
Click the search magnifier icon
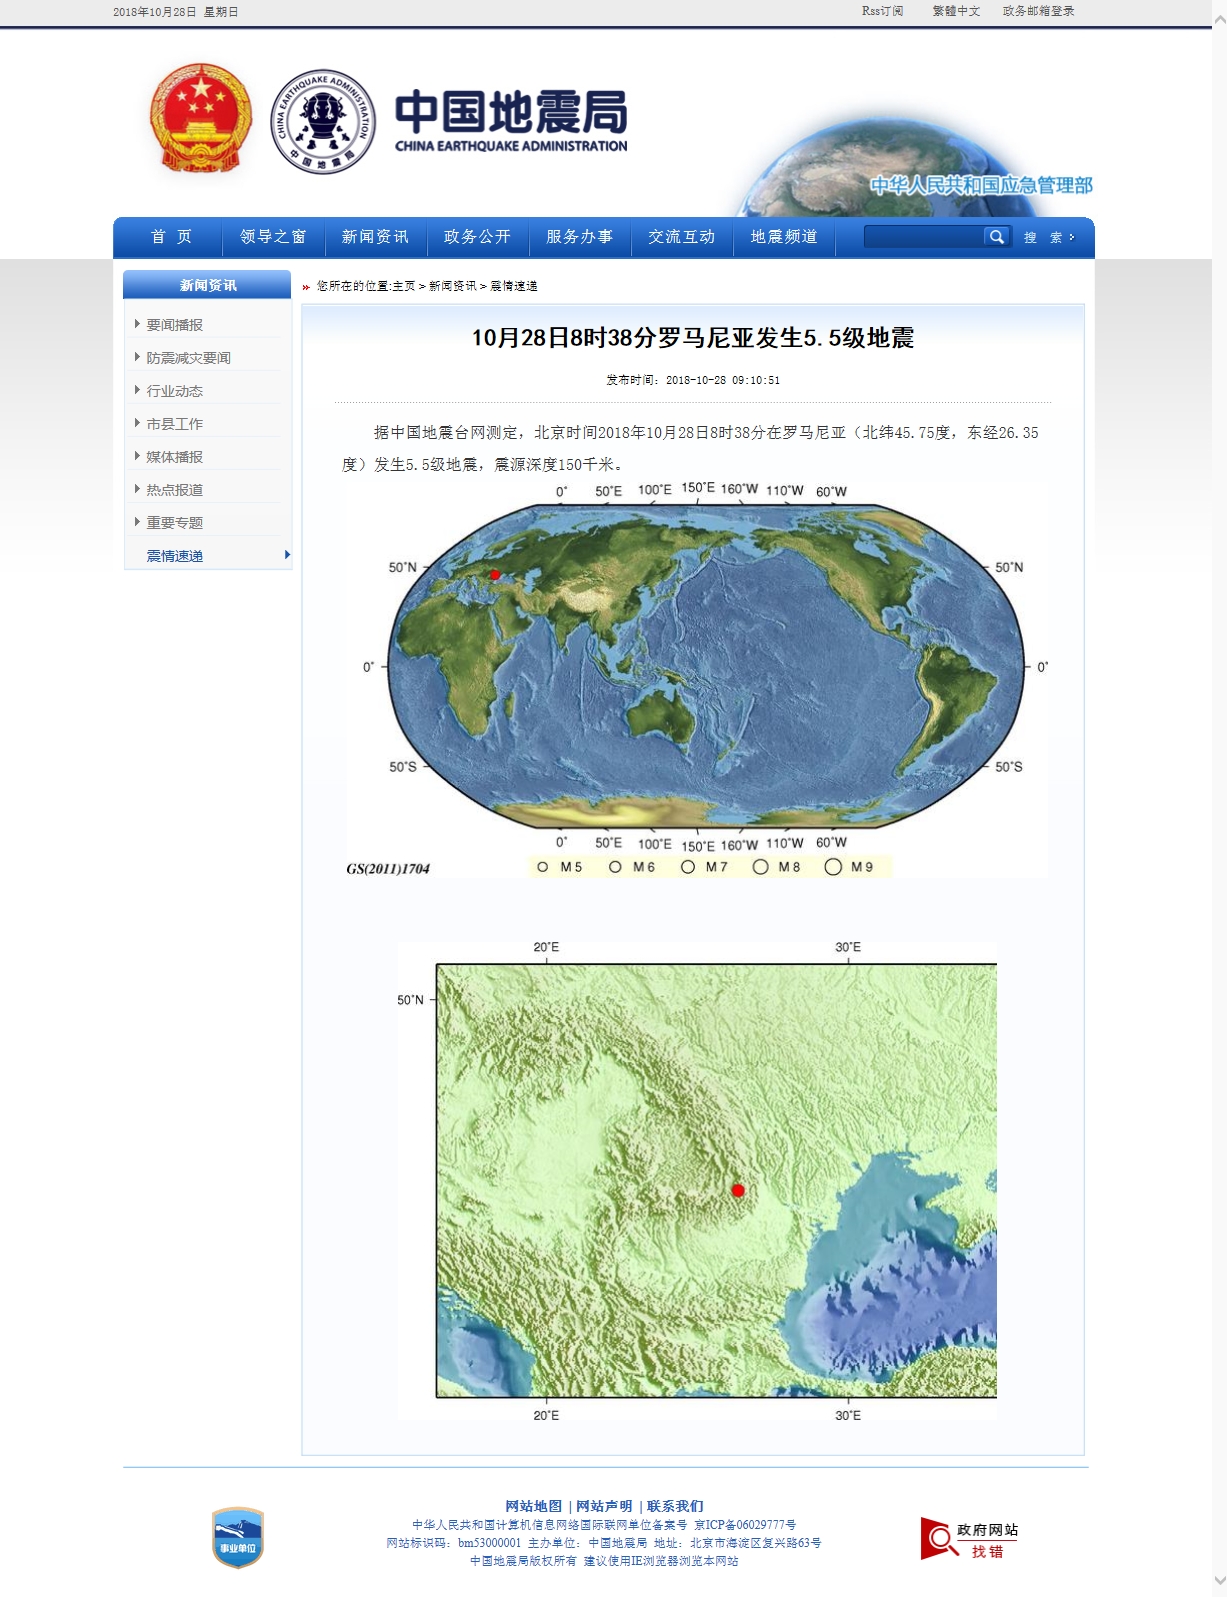996,237
